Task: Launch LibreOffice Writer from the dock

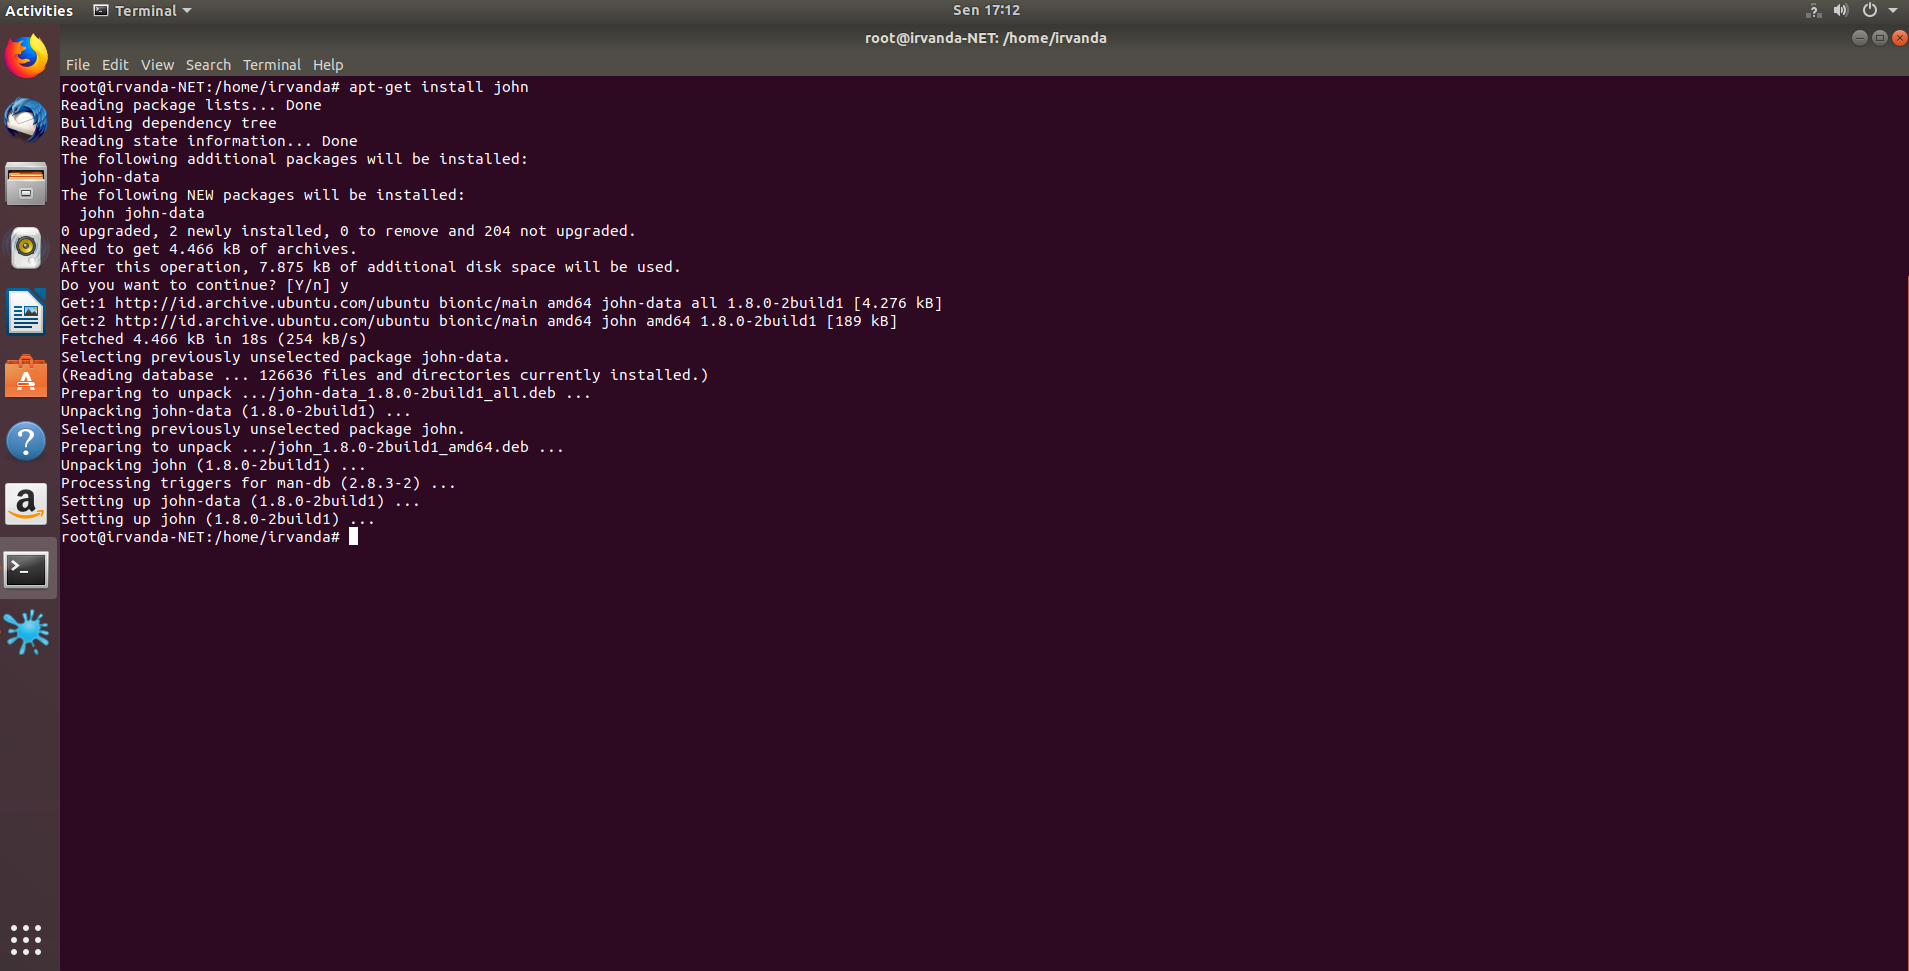Action: click(x=27, y=312)
